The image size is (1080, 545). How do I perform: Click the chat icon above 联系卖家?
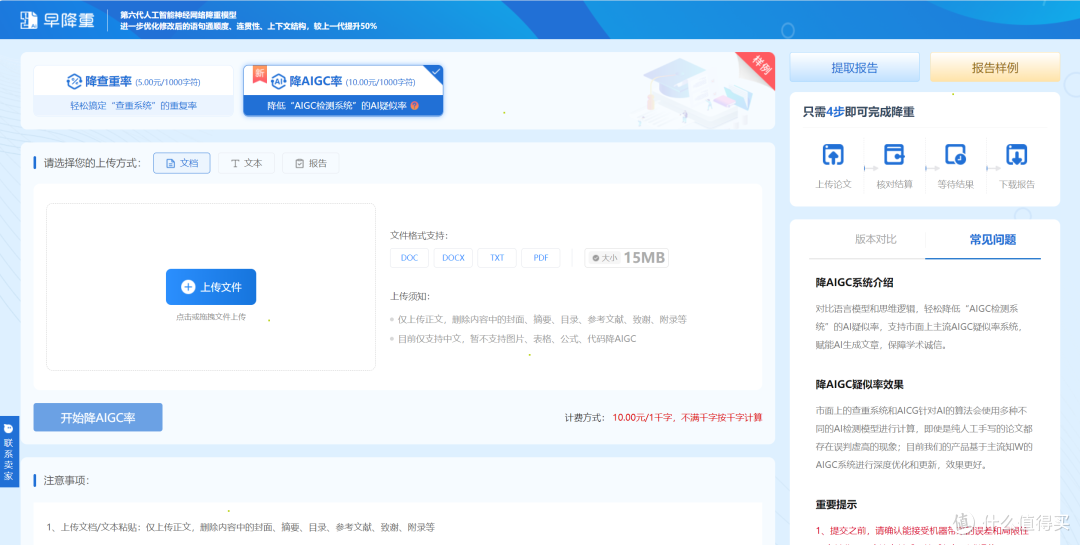8,429
